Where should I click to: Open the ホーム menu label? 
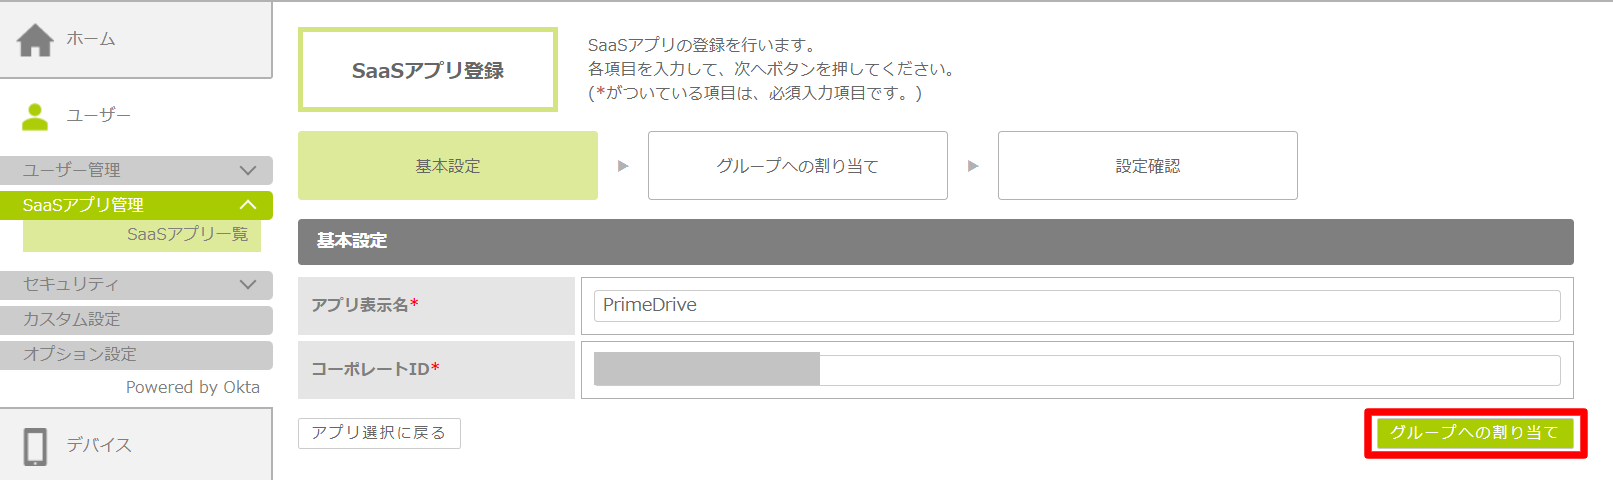pyautogui.click(x=91, y=40)
